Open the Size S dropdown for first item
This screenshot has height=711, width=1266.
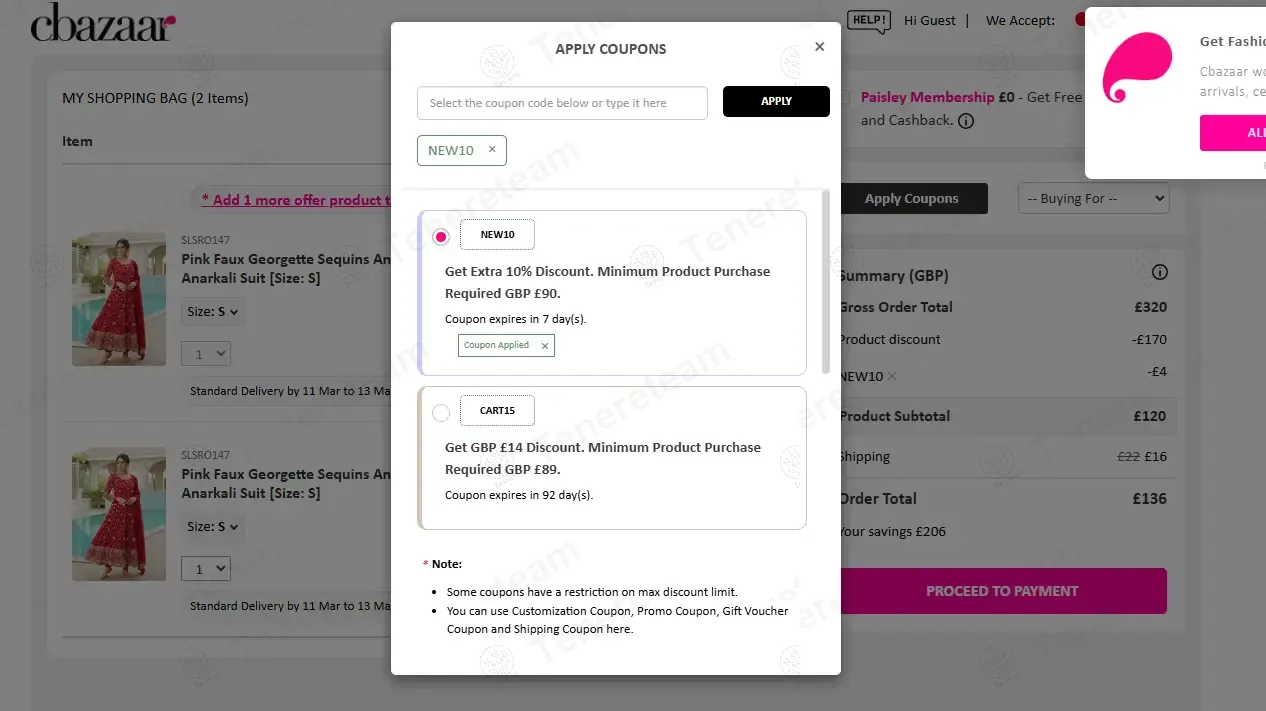[213, 312]
